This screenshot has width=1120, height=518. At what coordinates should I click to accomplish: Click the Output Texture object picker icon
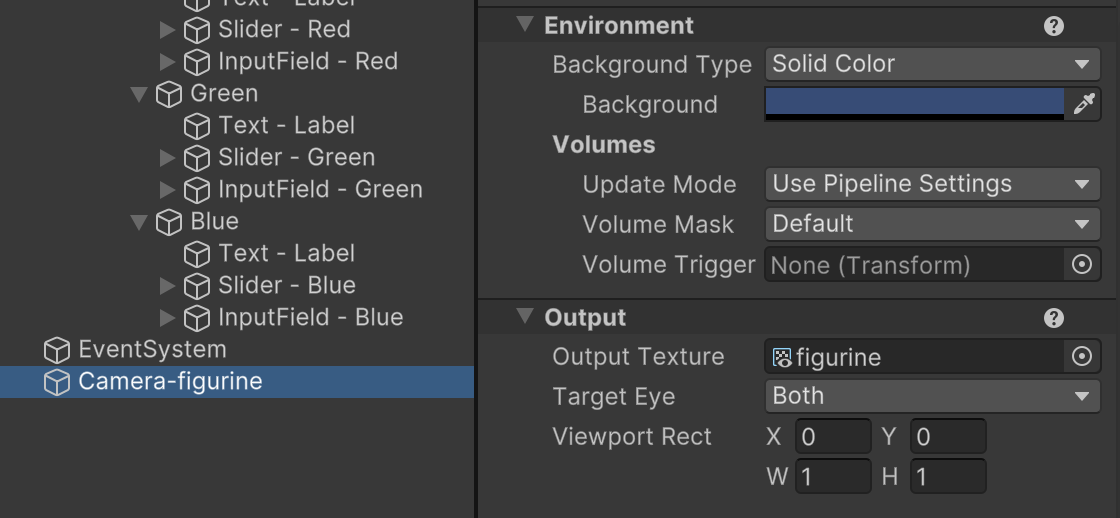[x=1081, y=357]
